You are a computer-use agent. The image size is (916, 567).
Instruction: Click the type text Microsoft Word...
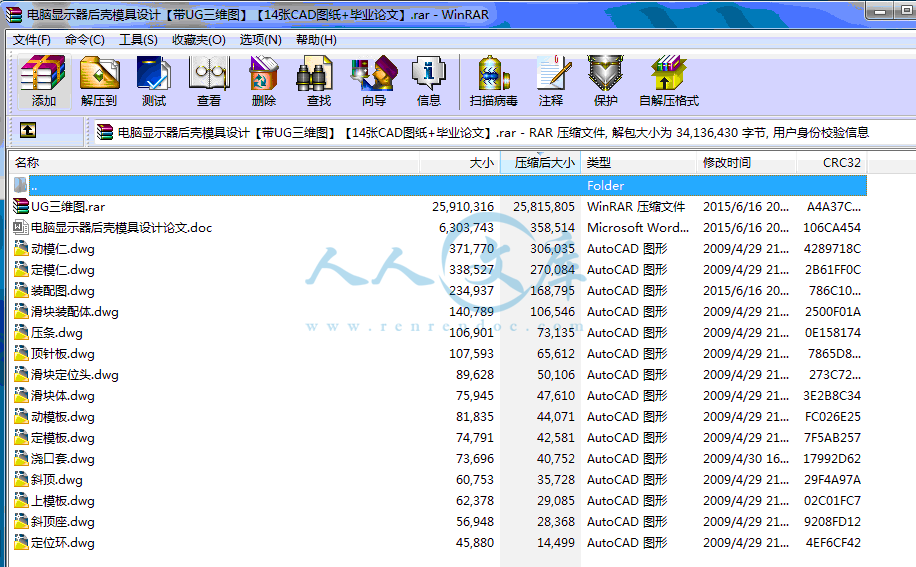coord(638,227)
